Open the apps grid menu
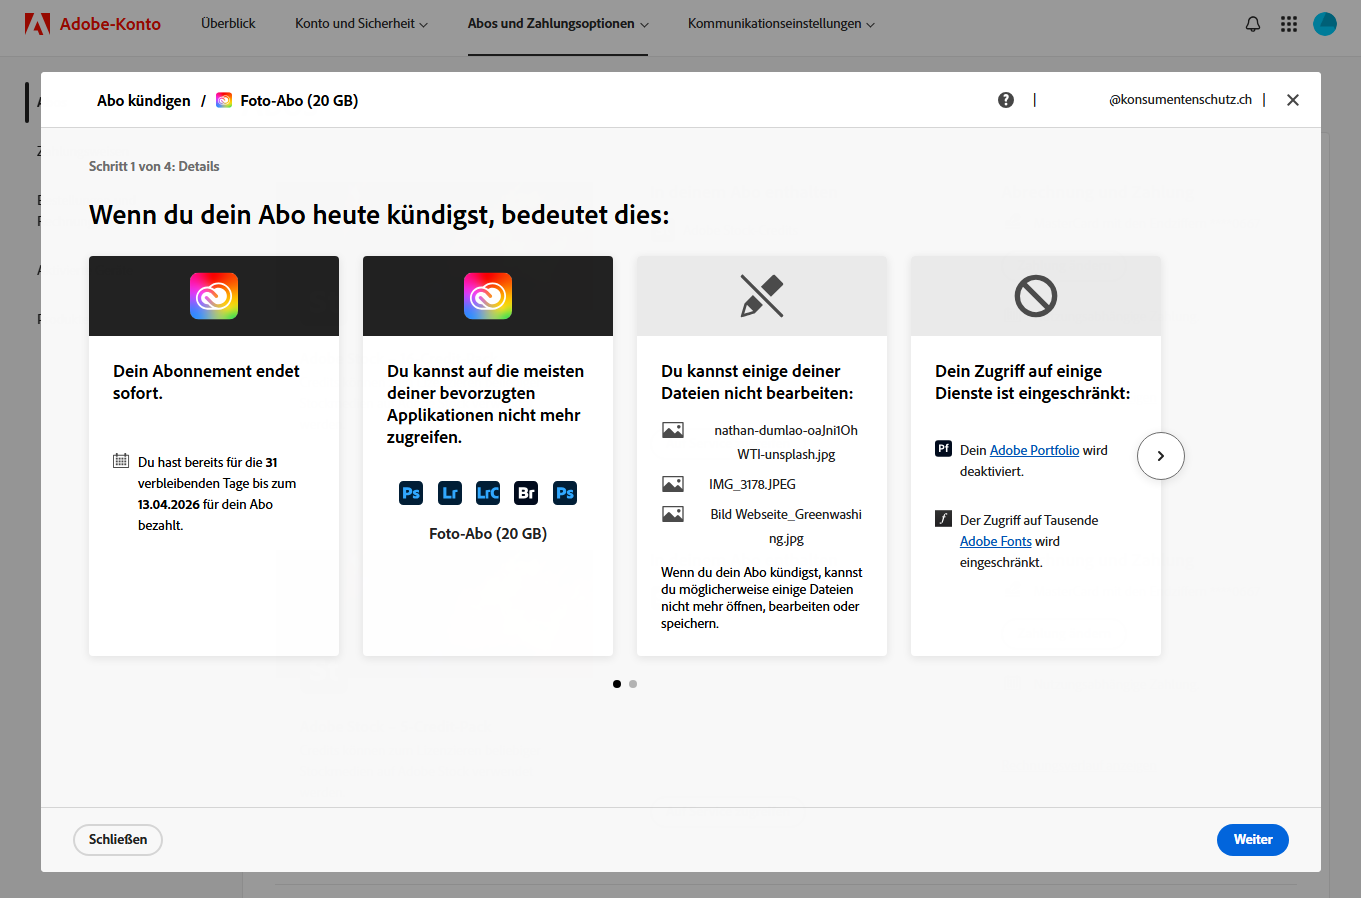This screenshot has height=898, width=1361. point(1288,24)
